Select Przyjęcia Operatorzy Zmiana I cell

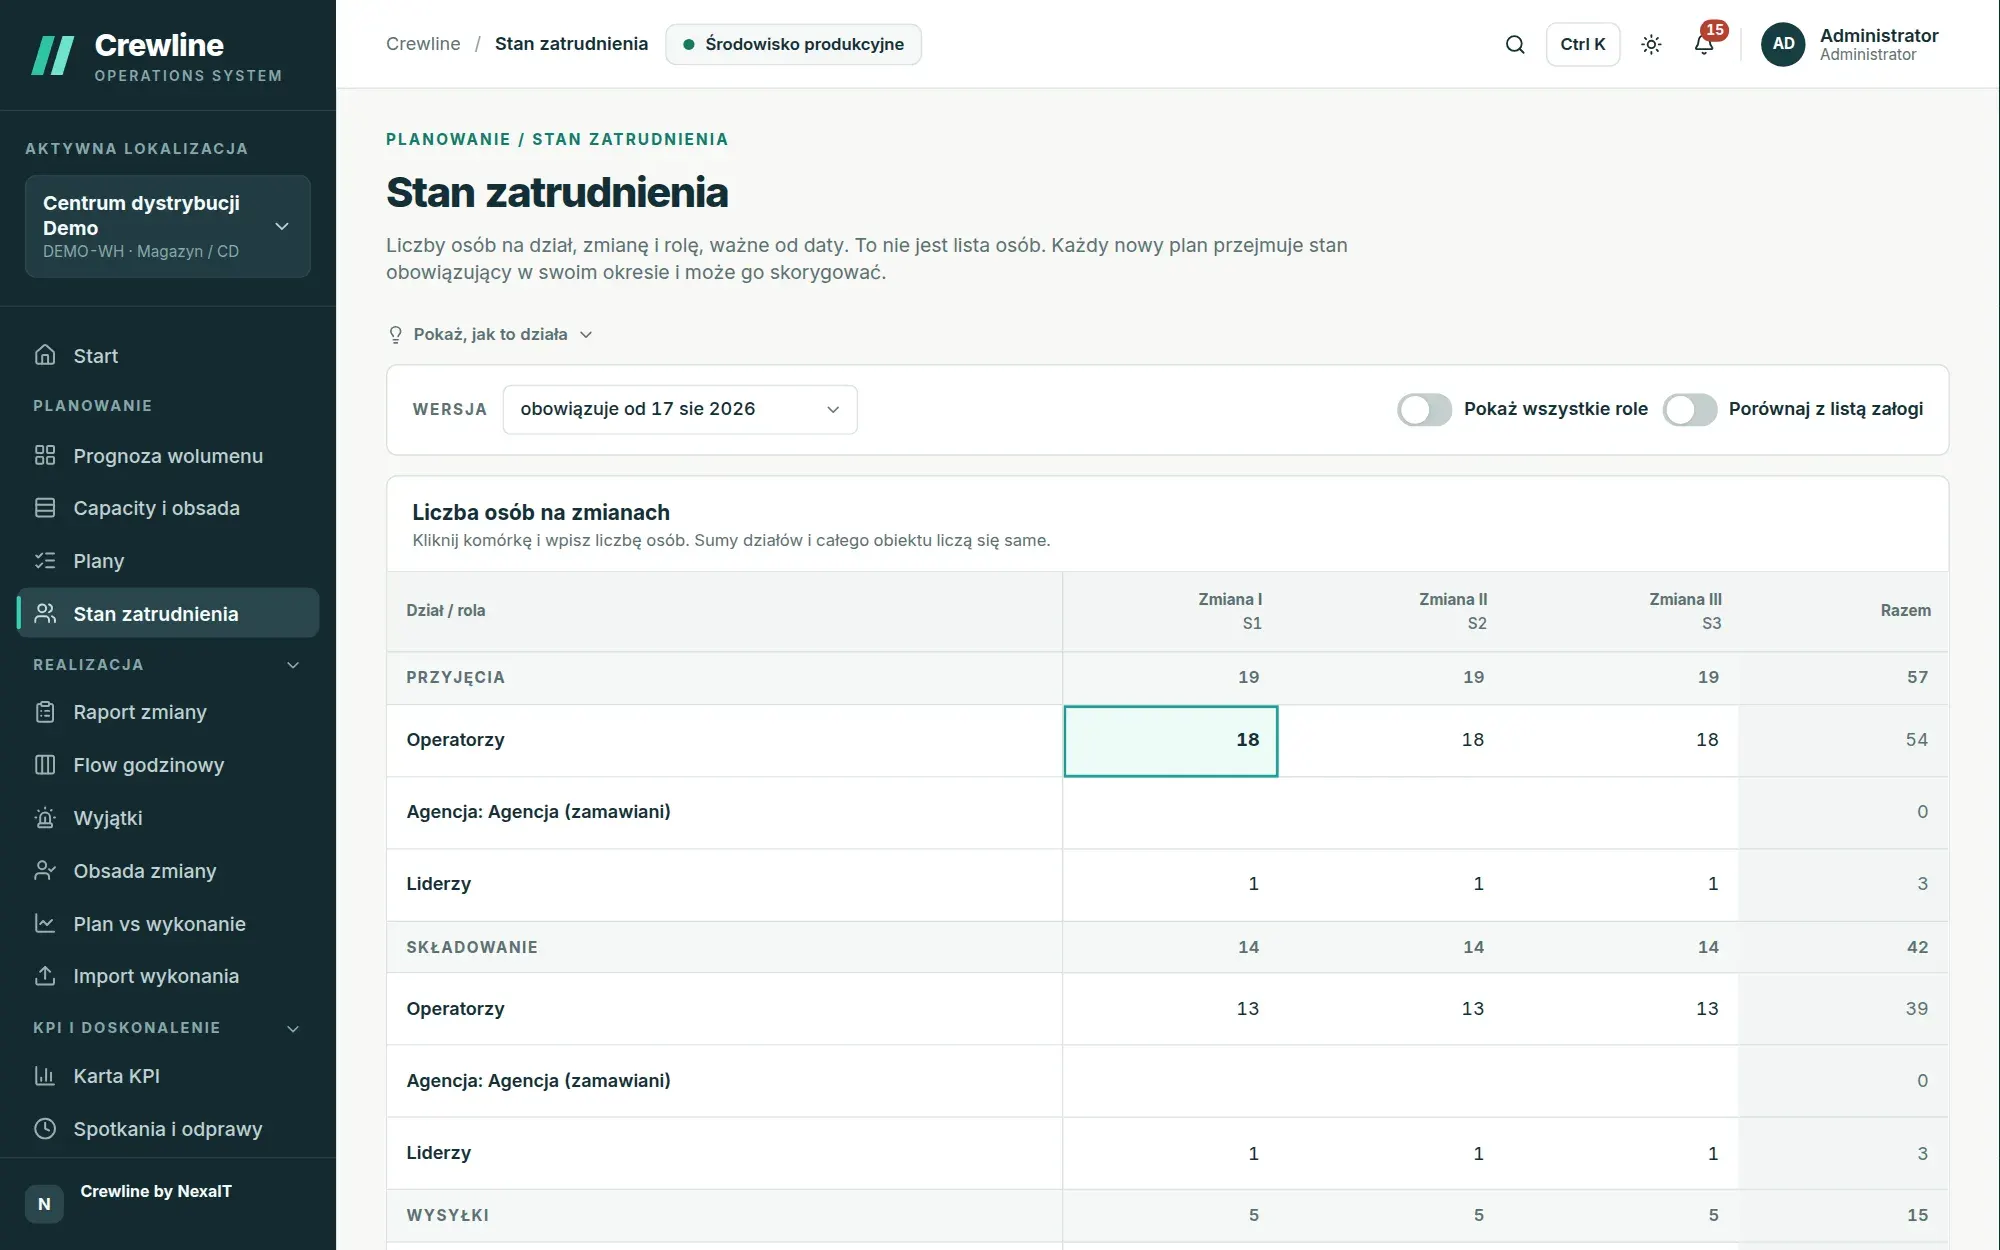click(x=1171, y=741)
